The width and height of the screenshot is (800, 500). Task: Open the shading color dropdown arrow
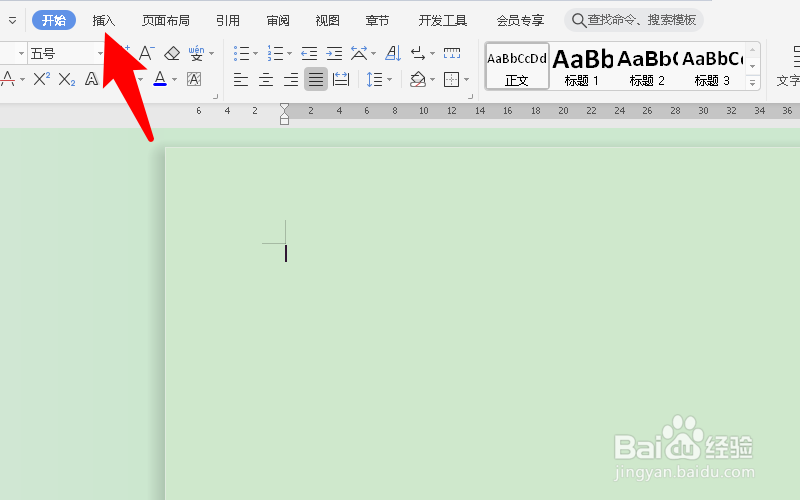pyautogui.click(x=432, y=79)
